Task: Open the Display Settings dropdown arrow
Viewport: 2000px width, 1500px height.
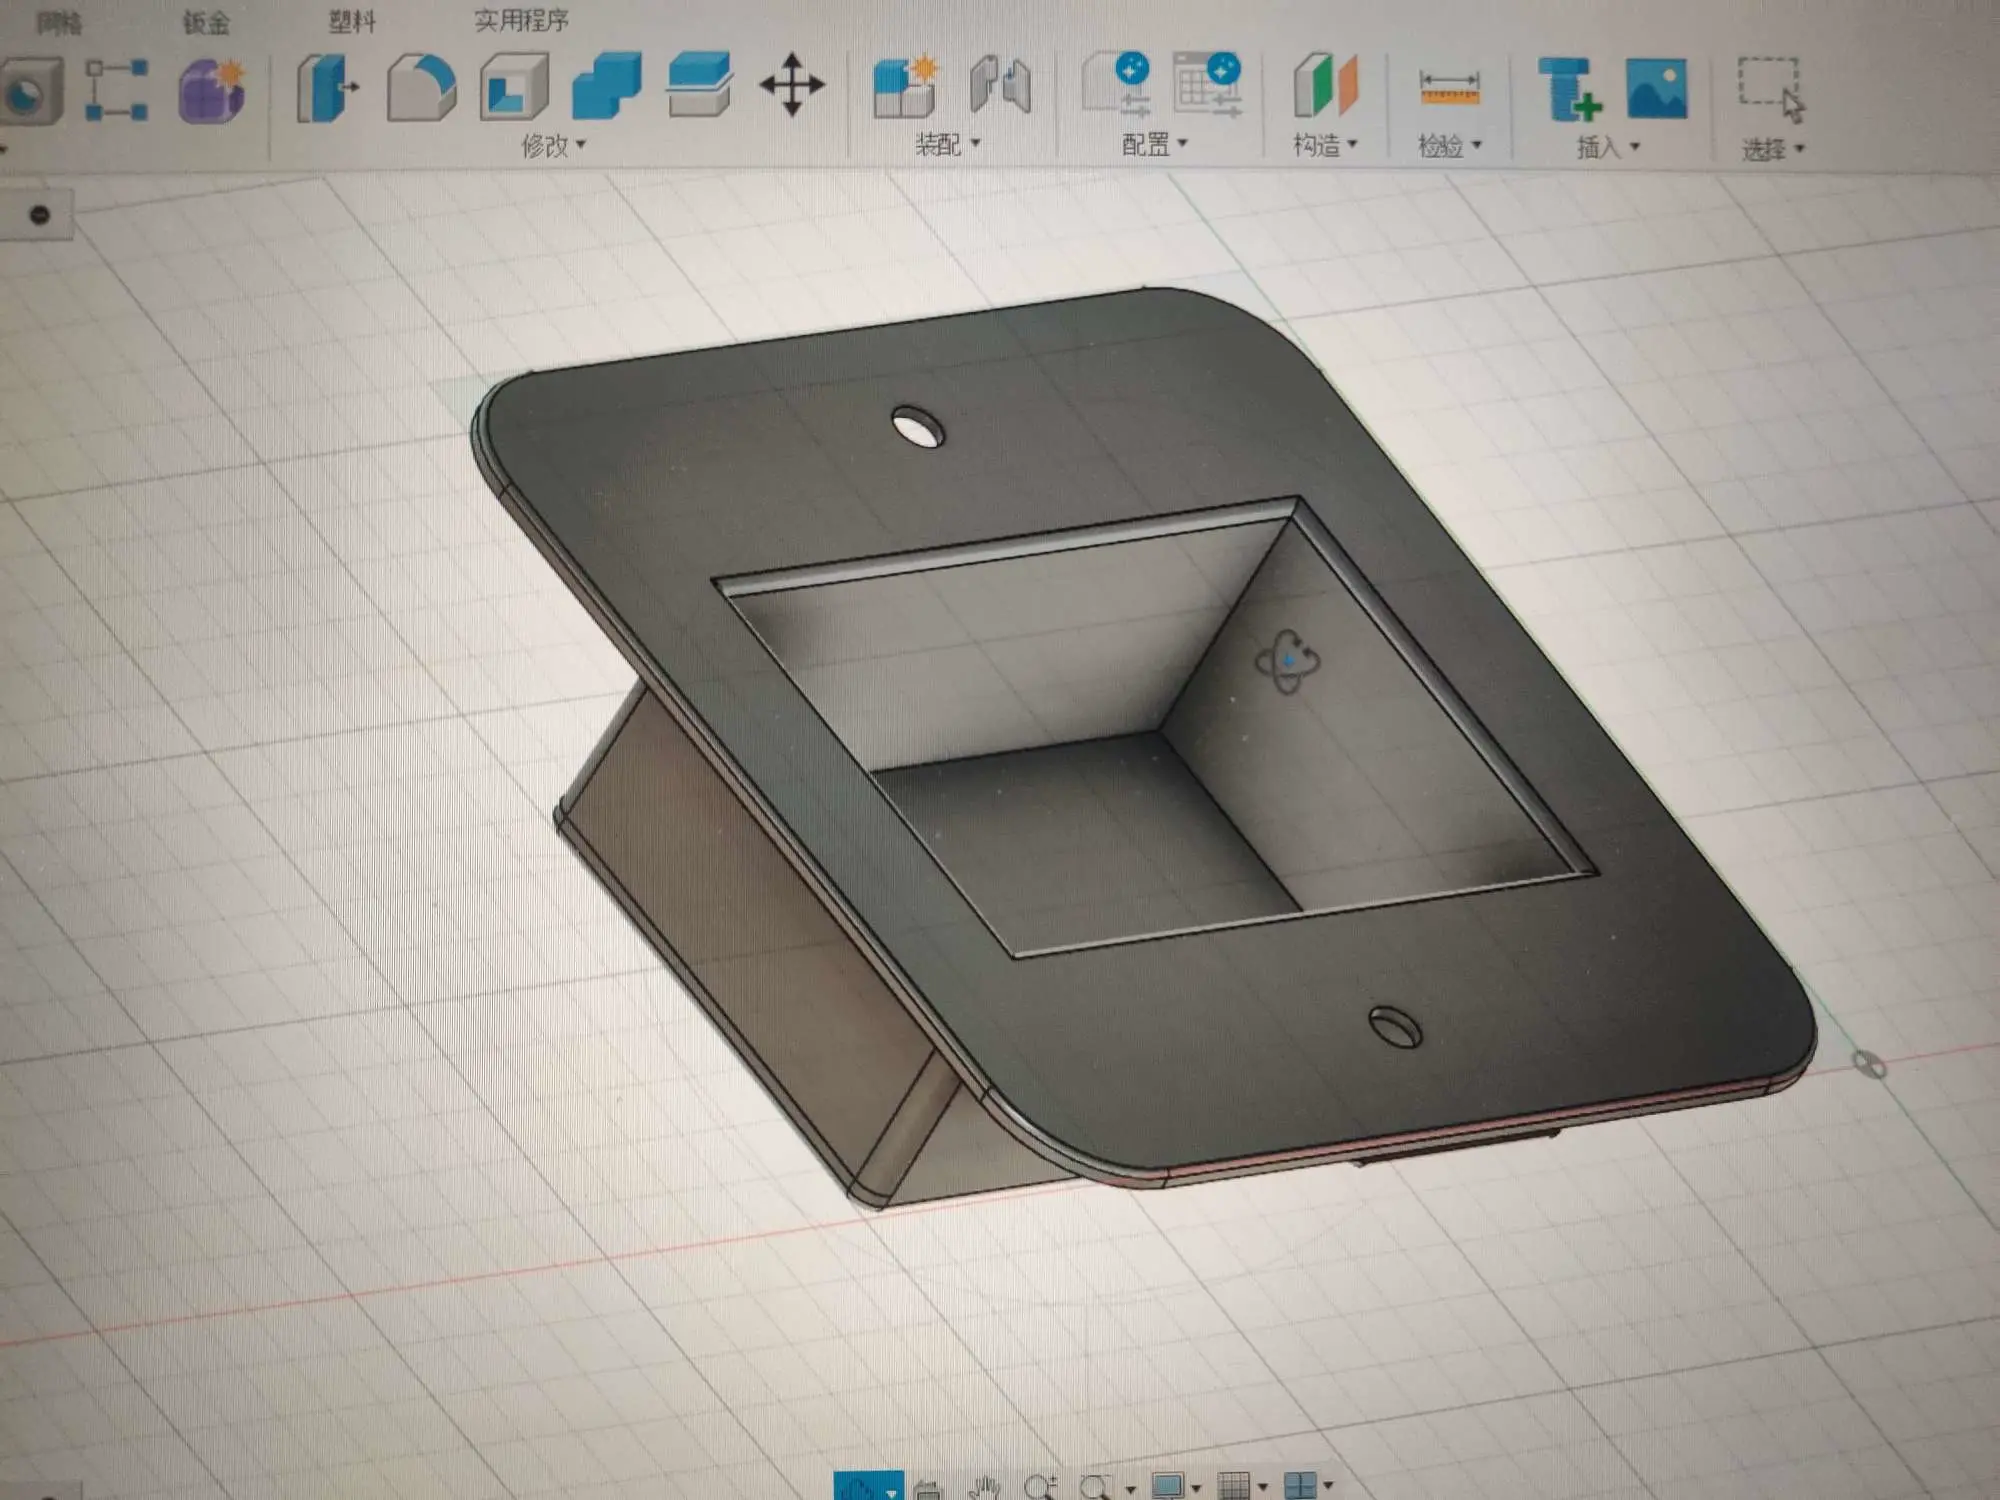Action: (x=1196, y=1489)
